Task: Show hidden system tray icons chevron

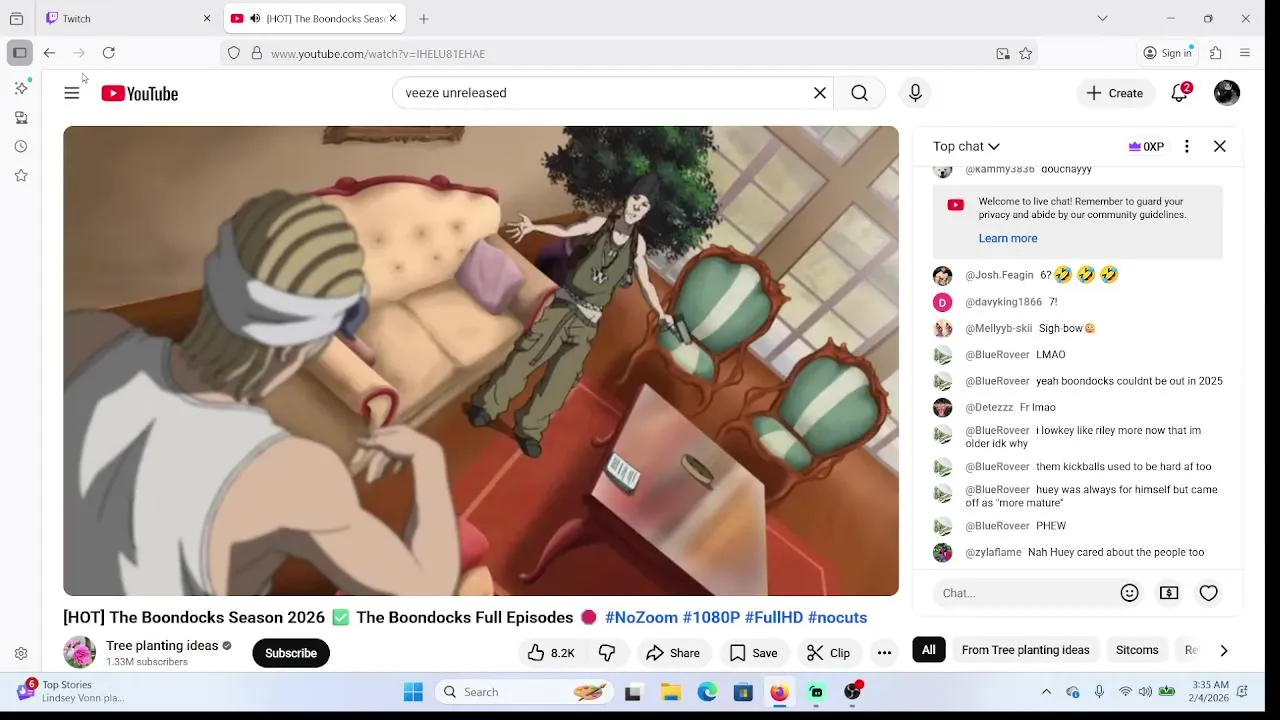Action: pyautogui.click(x=1047, y=692)
